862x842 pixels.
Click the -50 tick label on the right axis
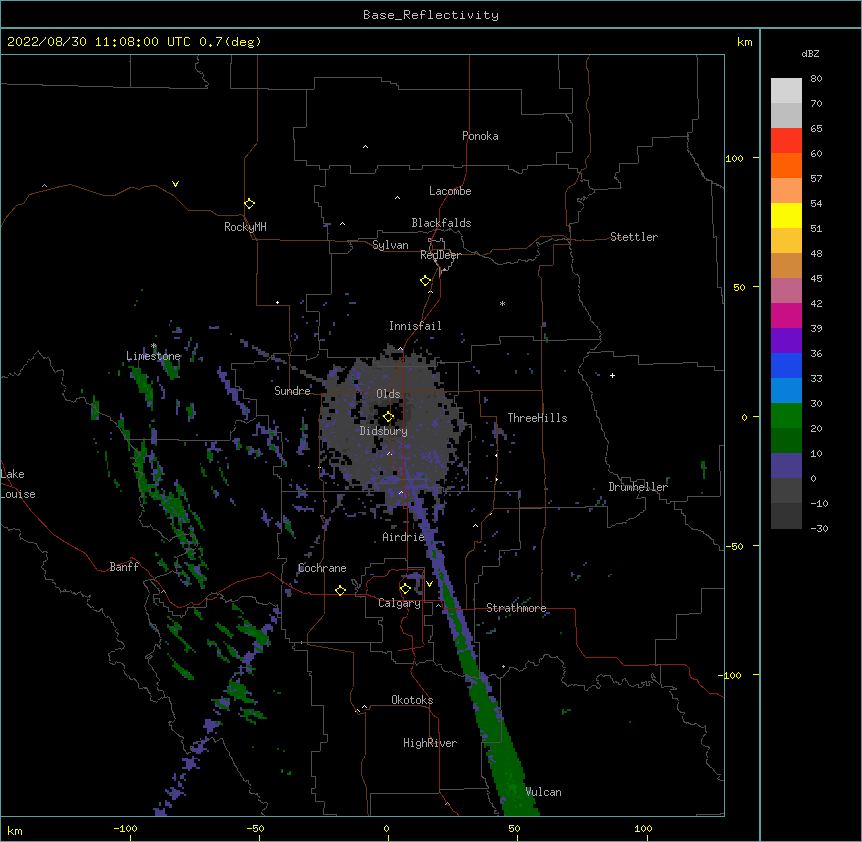tap(734, 546)
